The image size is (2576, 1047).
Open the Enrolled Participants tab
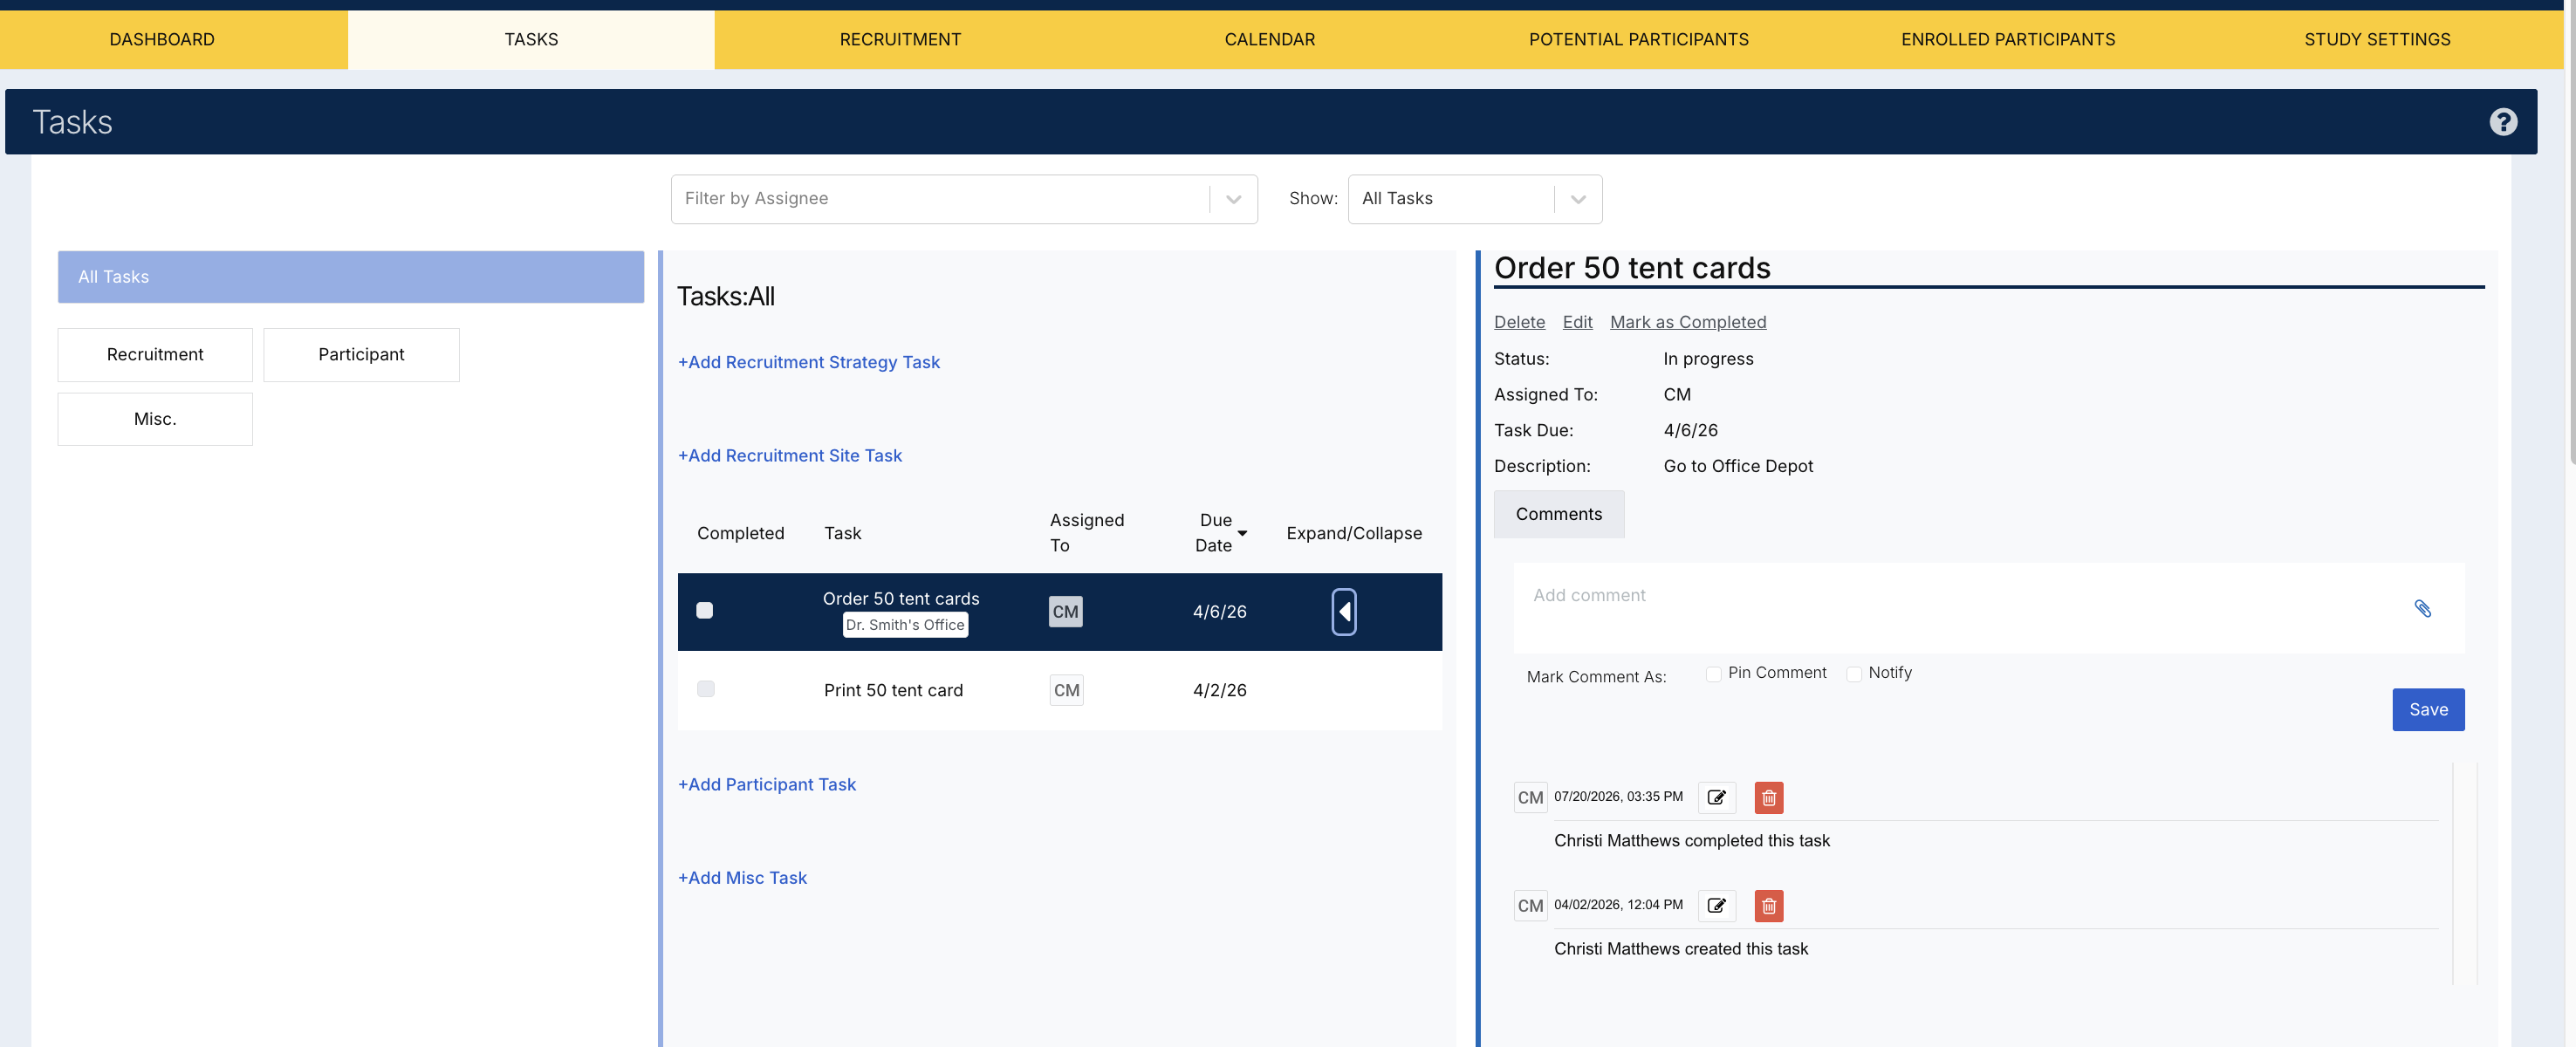2008,39
